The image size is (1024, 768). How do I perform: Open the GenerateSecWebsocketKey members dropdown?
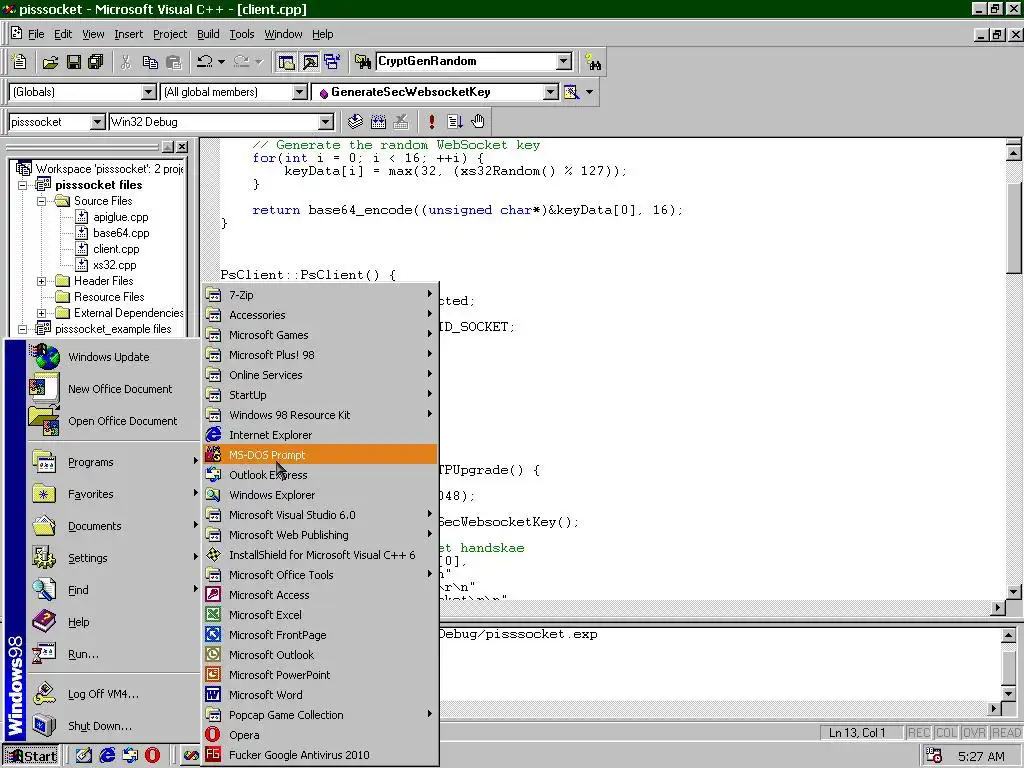coord(551,92)
